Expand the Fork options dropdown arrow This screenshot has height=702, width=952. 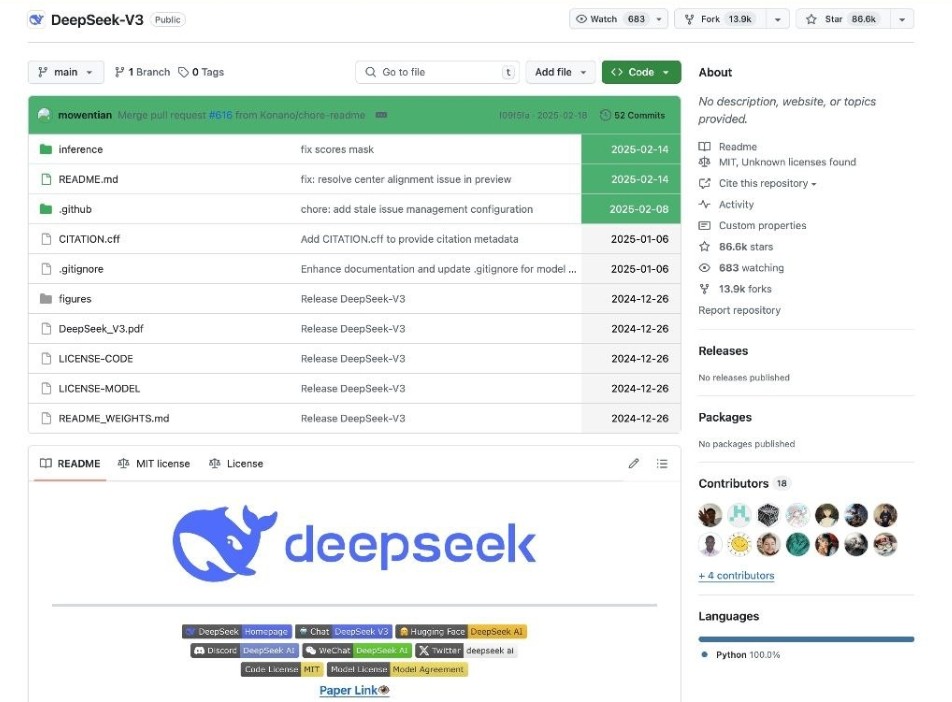tap(778, 19)
